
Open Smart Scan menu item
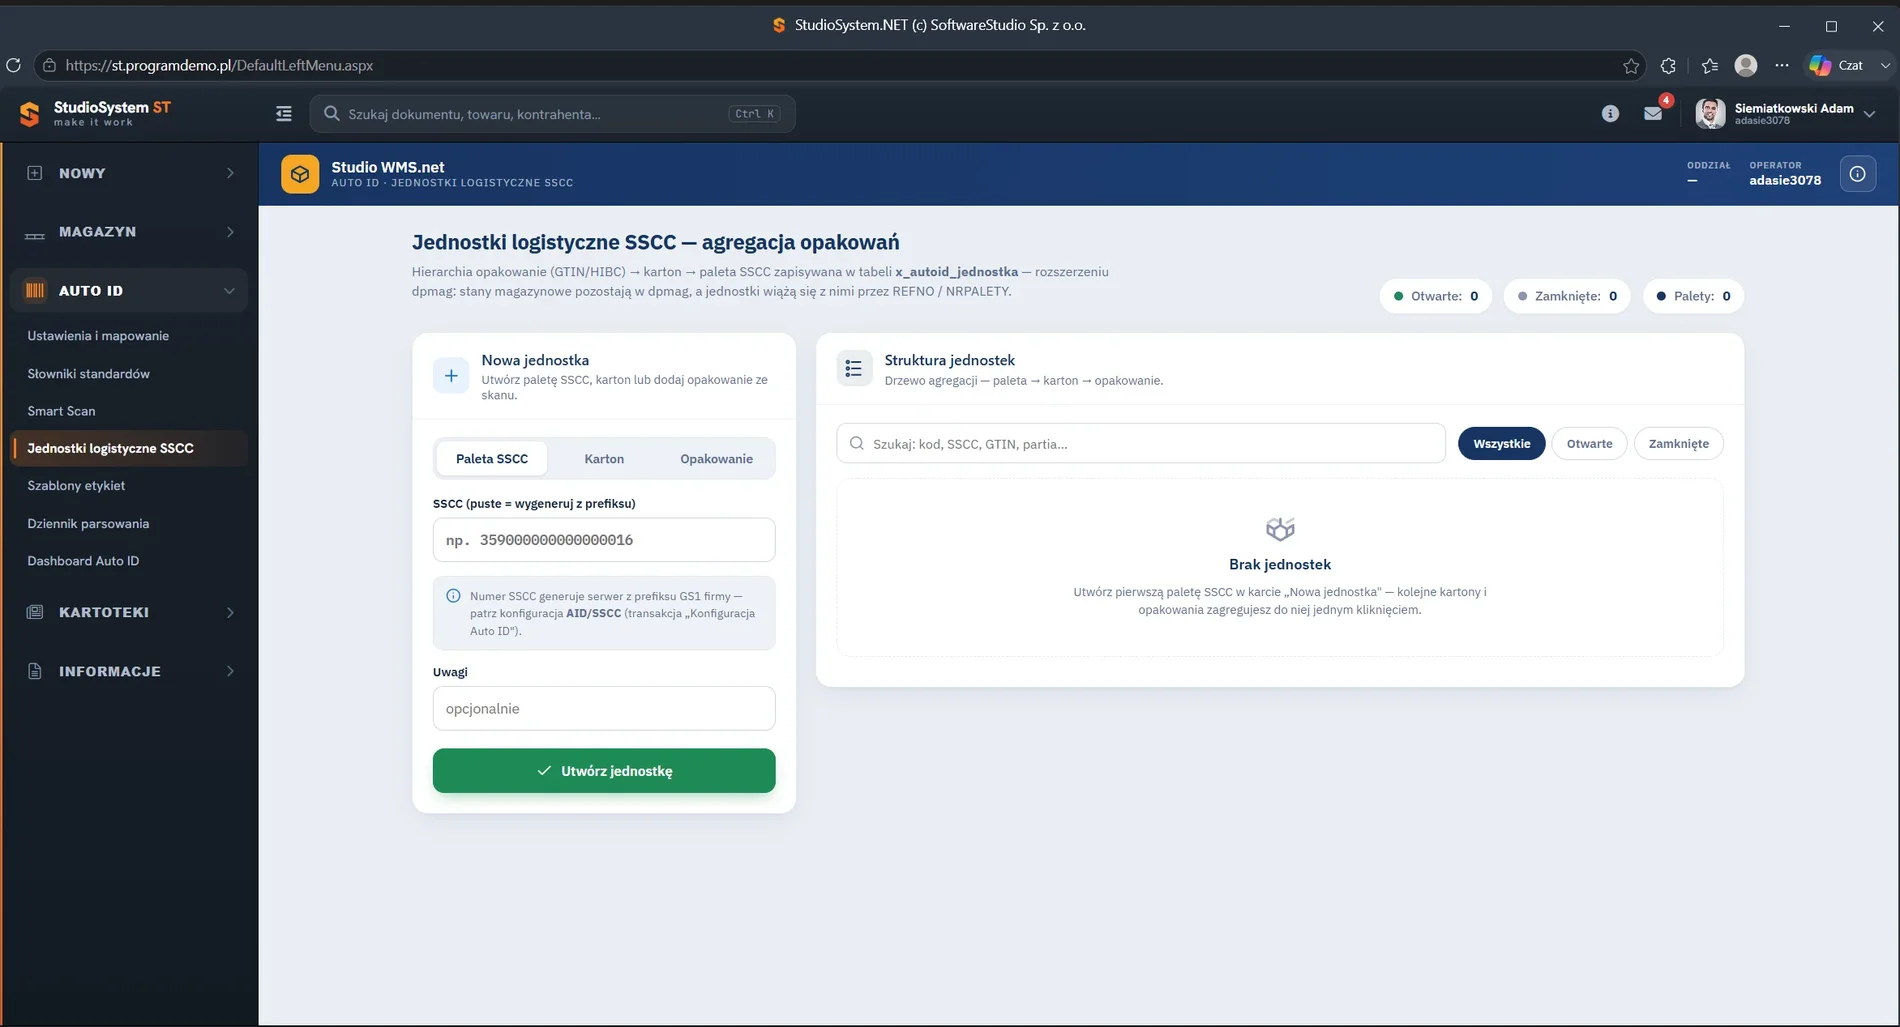61,411
